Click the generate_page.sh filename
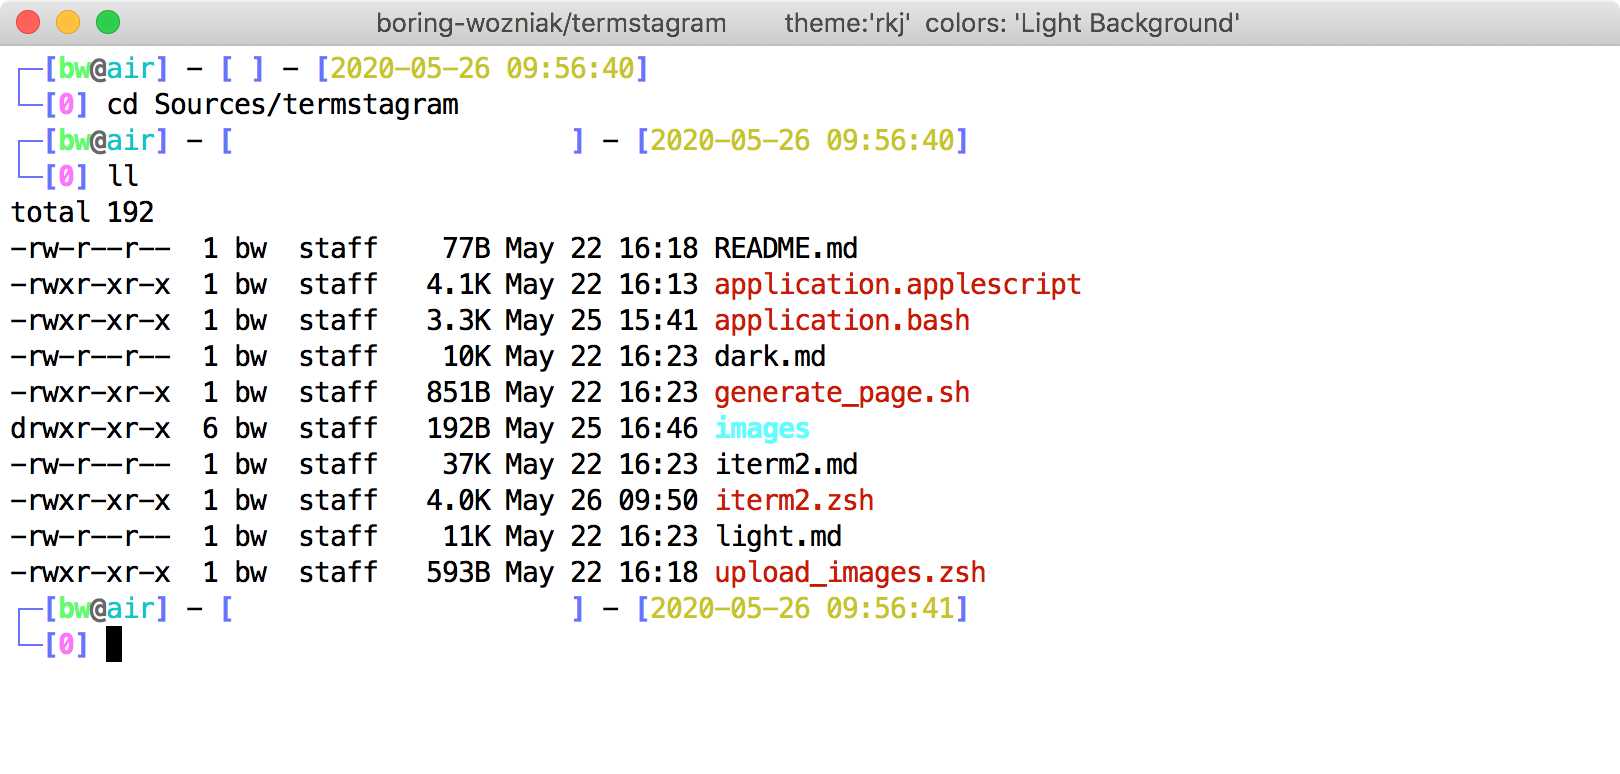This screenshot has height=774, width=1620. [x=841, y=392]
